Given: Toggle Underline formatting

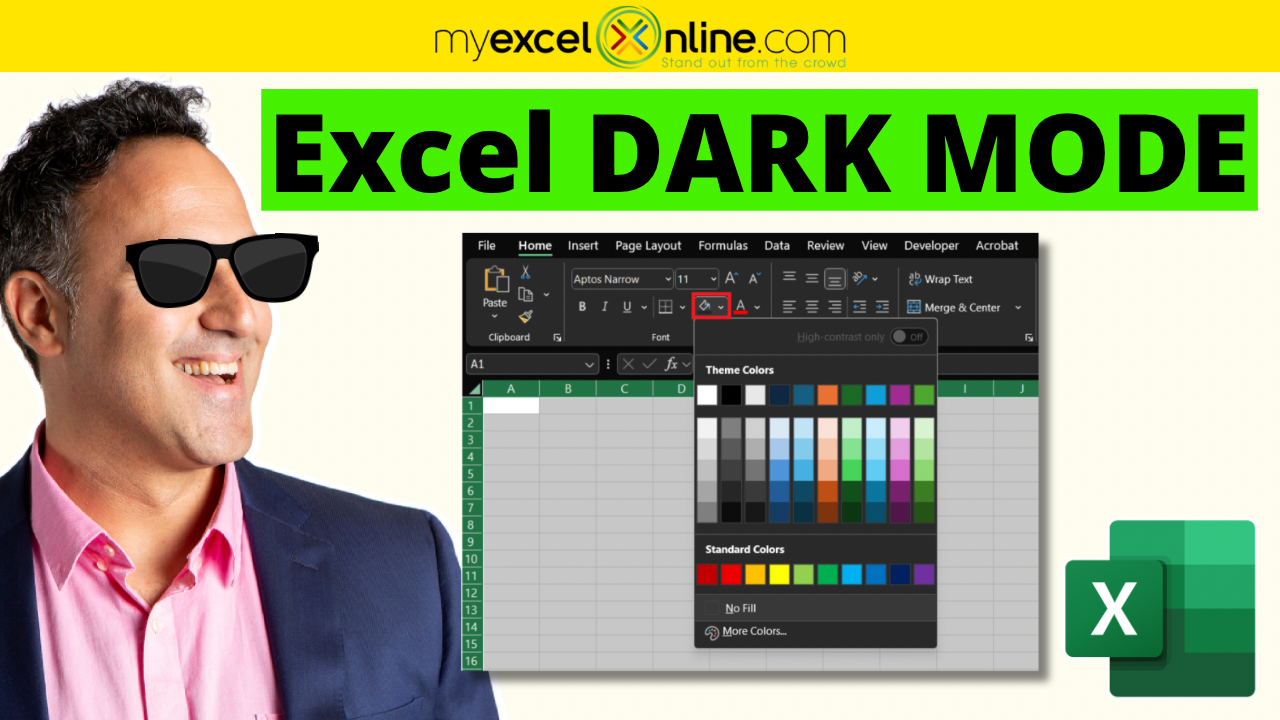Looking at the screenshot, I should [x=627, y=307].
